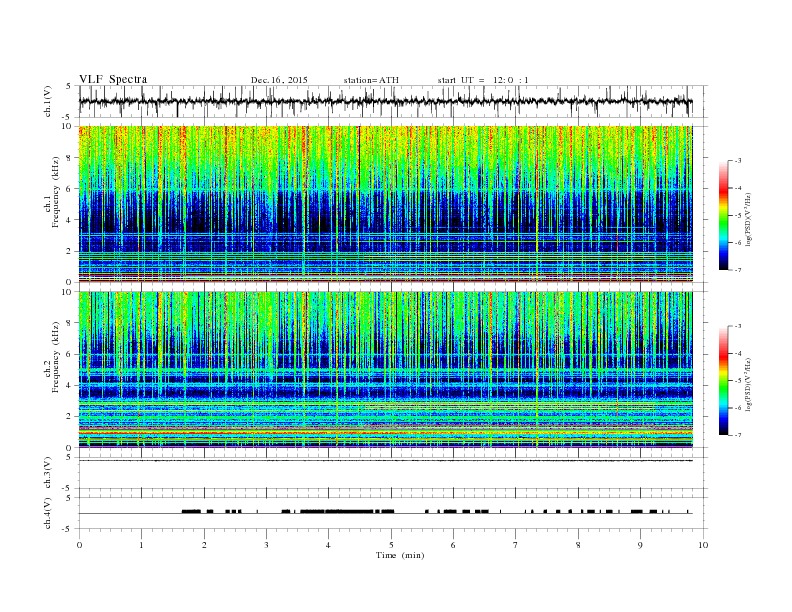
Task: Click the "start UT = 12:0 :1" text
Action: pos(483,80)
